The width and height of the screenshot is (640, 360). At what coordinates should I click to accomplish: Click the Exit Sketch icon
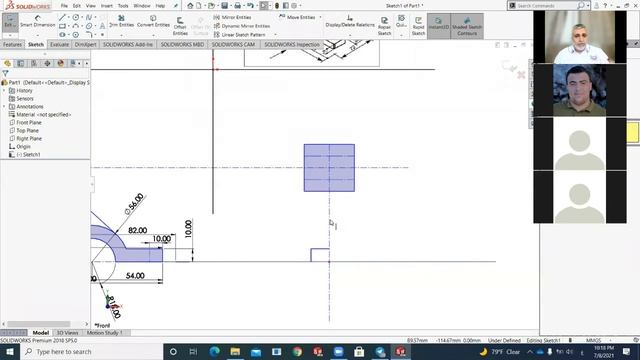9,21
